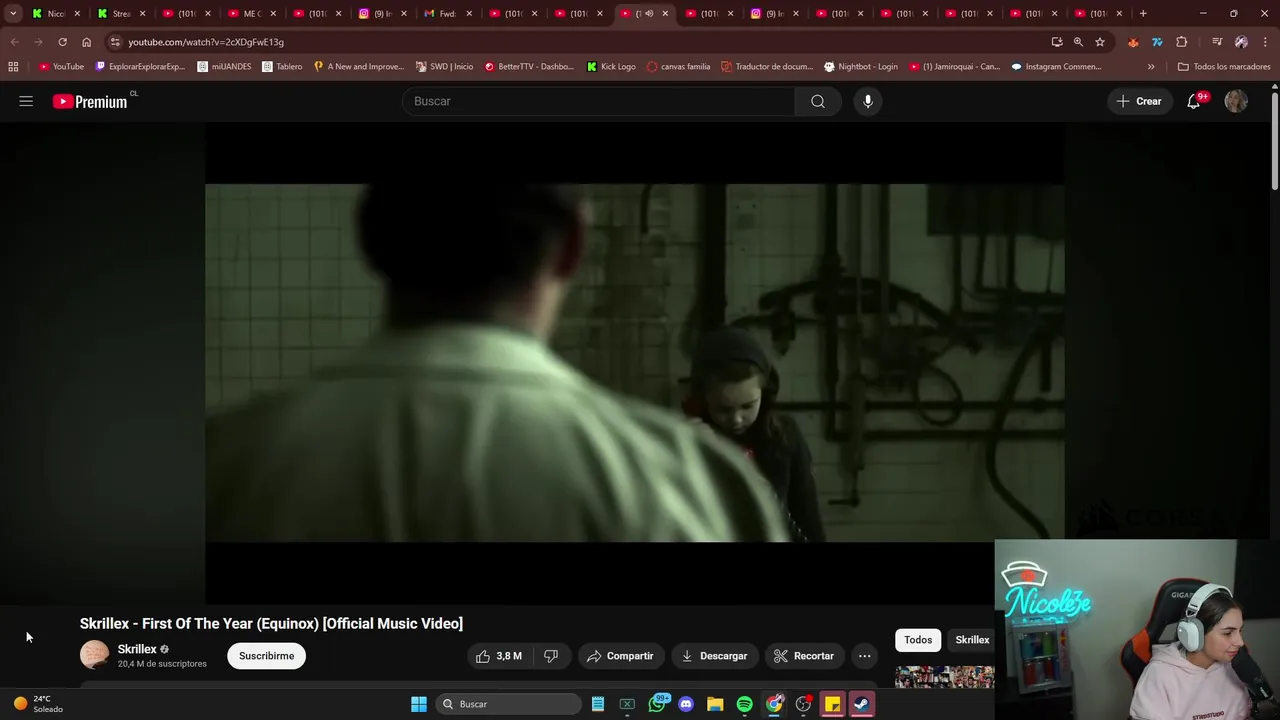This screenshot has width=1280, height=720.
Task: Open Discord from the taskbar
Action: [x=686, y=704]
